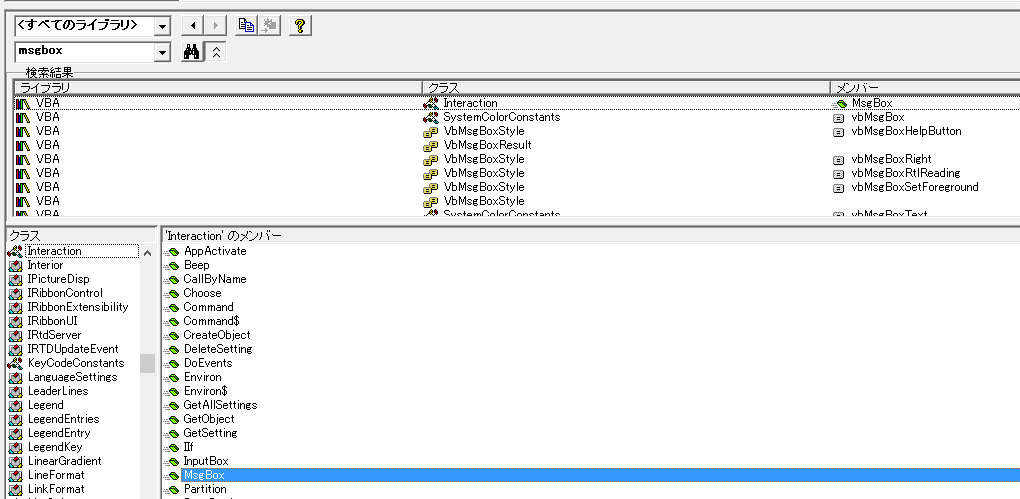The height and width of the screenshot is (499, 1020).
Task: Click the Beep method icon
Action: (172, 265)
